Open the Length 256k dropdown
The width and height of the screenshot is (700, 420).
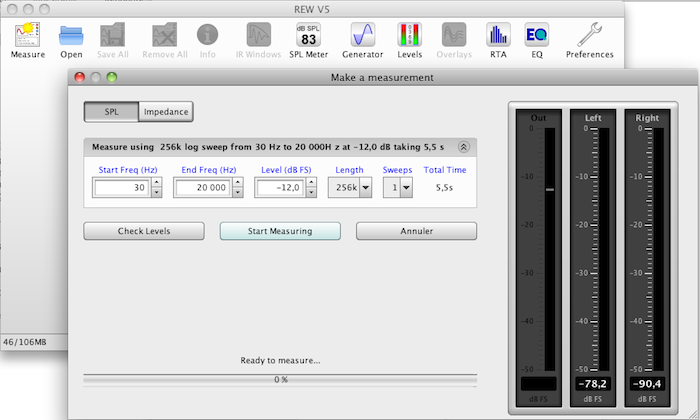(350, 187)
